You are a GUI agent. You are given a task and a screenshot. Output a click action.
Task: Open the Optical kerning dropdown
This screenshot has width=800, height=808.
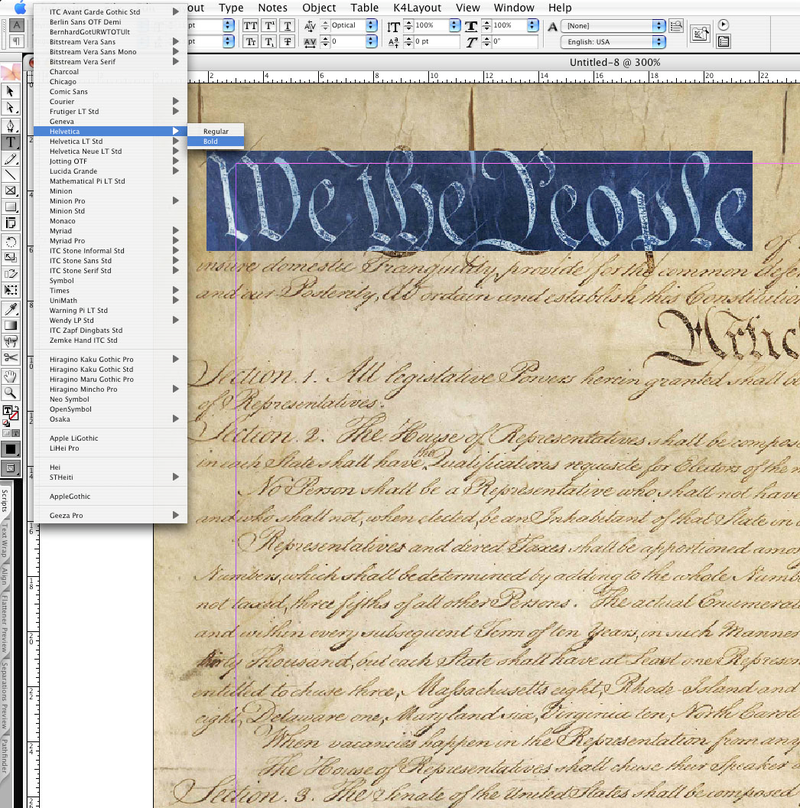point(371,25)
